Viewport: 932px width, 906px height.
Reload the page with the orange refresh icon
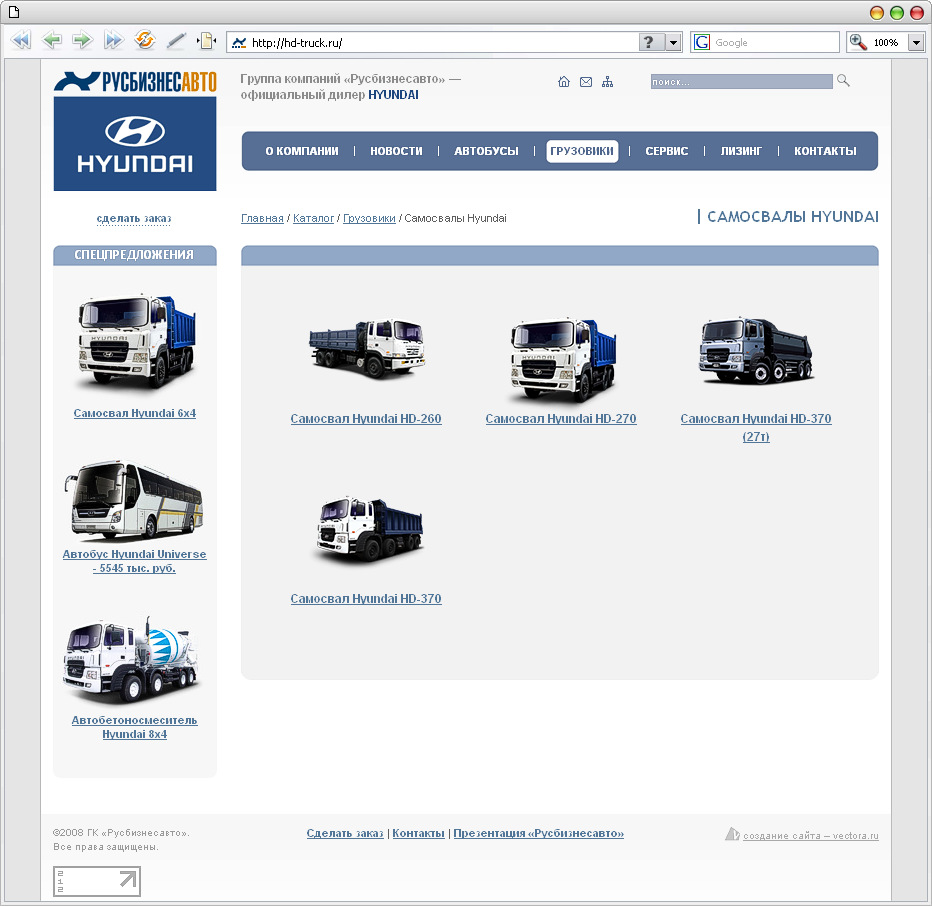coord(144,40)
